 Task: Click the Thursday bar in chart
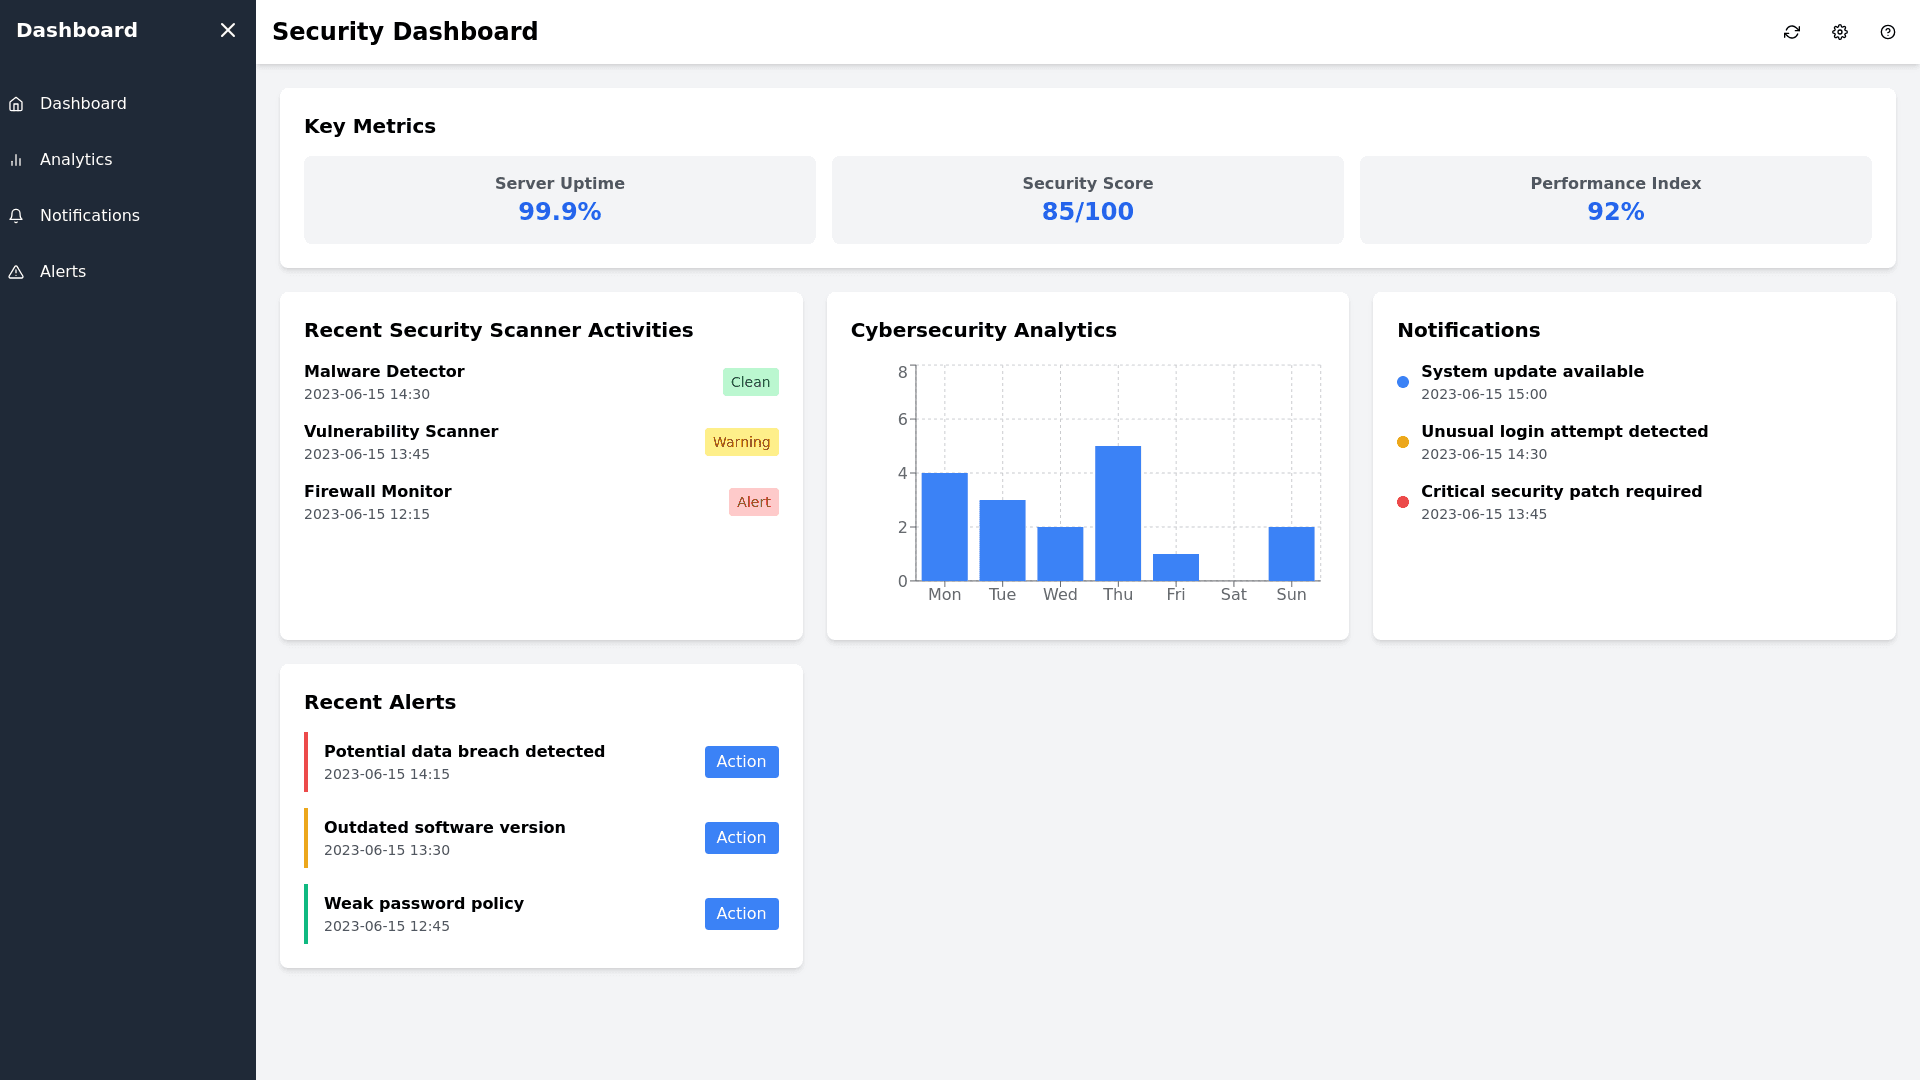[1117, 513]
